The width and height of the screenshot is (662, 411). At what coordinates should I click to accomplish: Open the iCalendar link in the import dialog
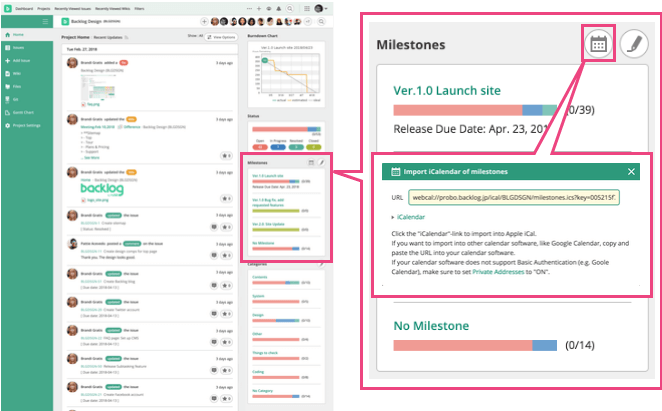[x=410, y=217]
